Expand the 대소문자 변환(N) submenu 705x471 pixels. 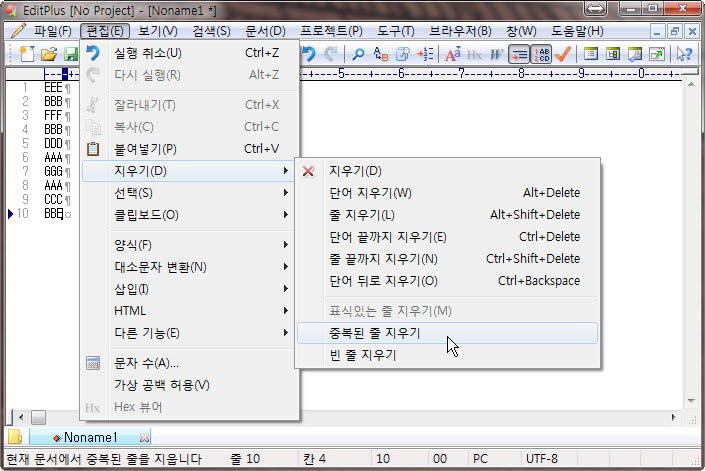coord(190,267)
